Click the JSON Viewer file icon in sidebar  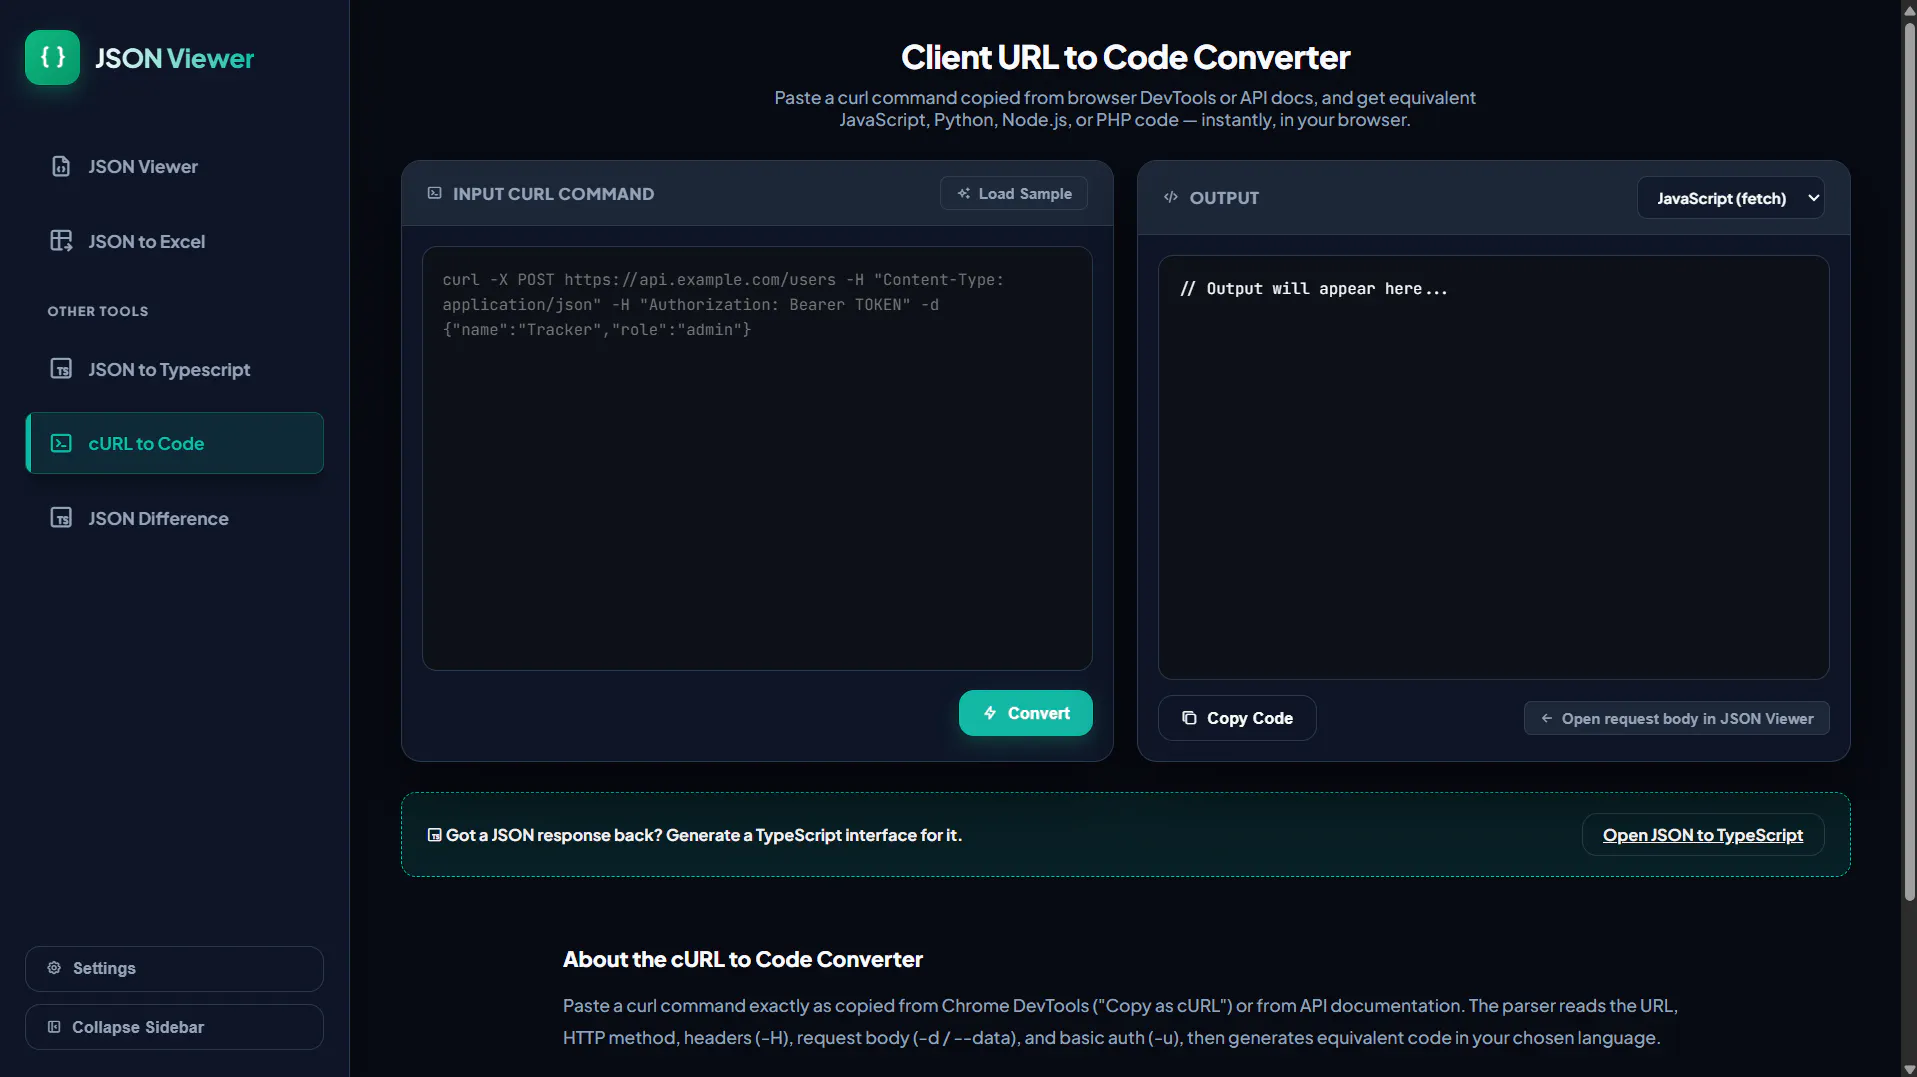click(61, 166)
